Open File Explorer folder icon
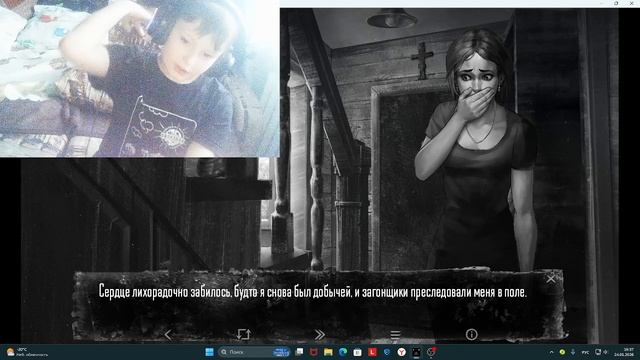This screenshot has width=640, height=360. tap(328, 352)
